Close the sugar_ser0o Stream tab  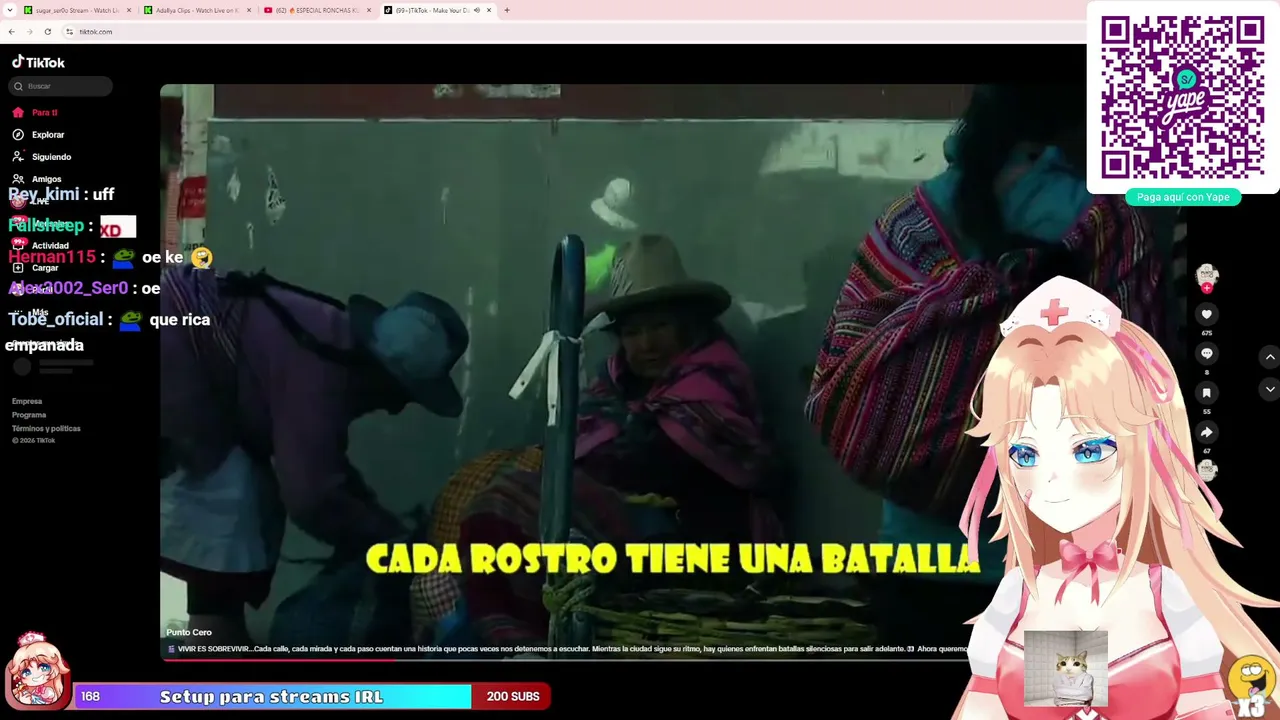(x=129, y=10)
